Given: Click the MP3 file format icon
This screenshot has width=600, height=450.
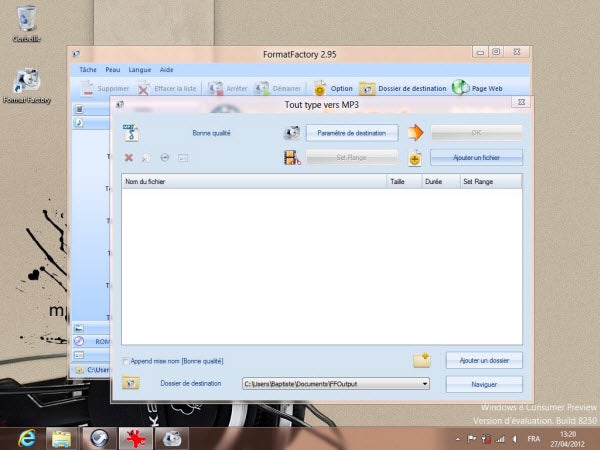Looking at the screenshot, I should click(x=131, y=133).
